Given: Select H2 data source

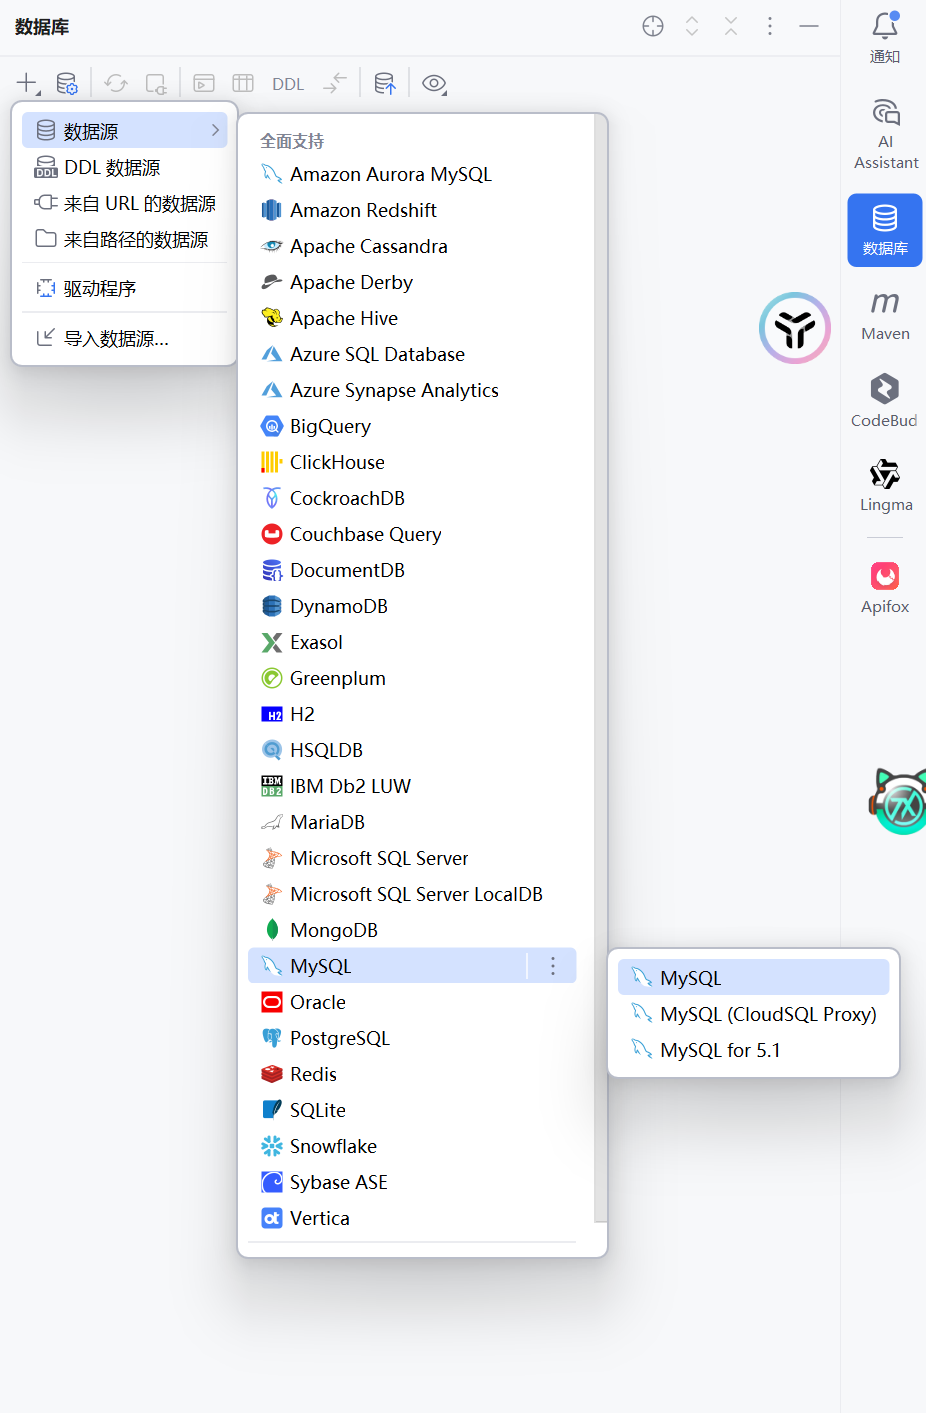Looking at the screenshot, I should [x=412, y=714].
